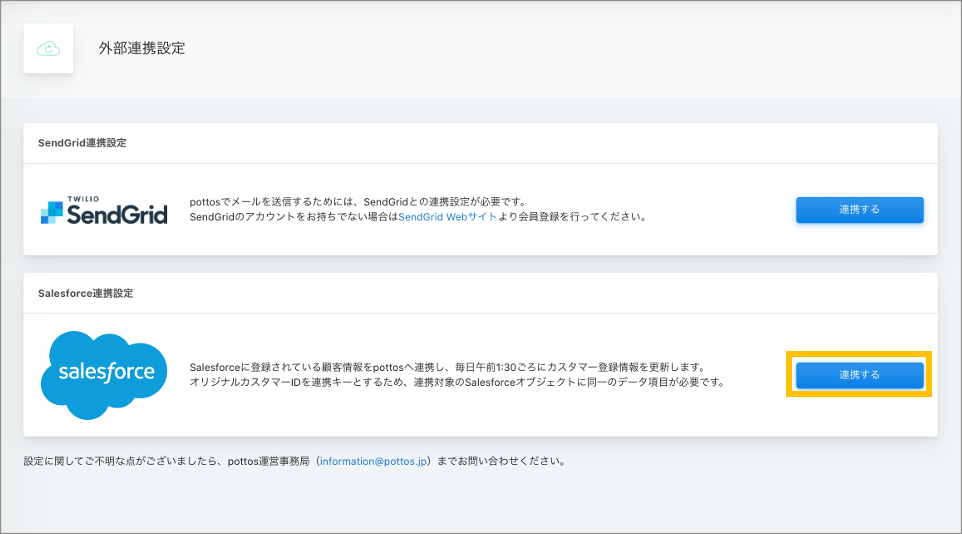
Task: Click 連携する button for Salesforce
Action: [x=860, y=375]
